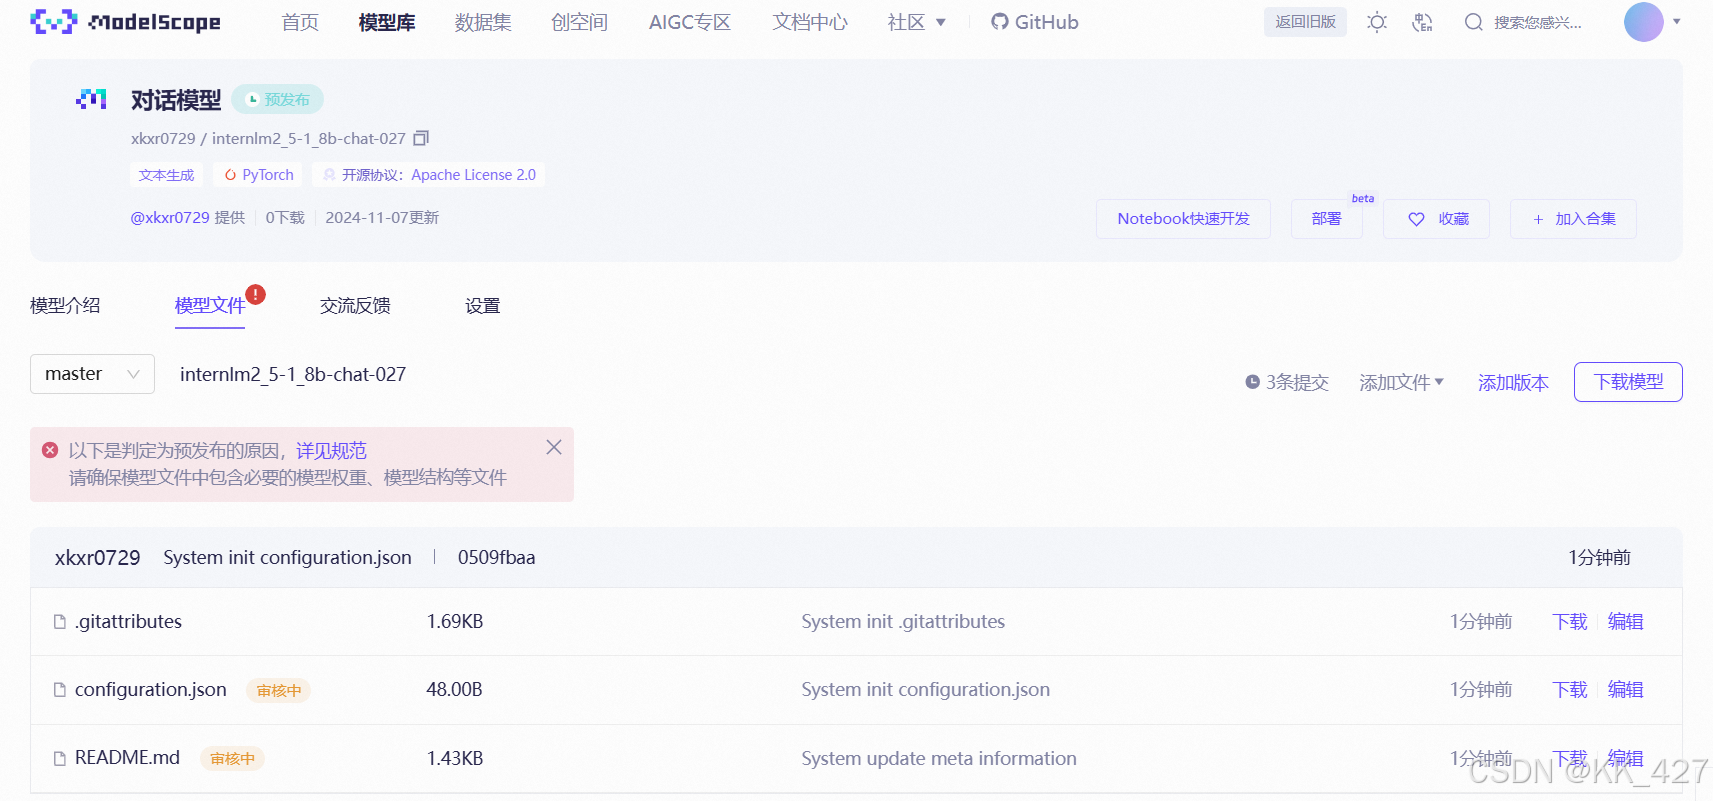
Task: Click the heart 收藏 favorite button
Action: (1437, 219)
